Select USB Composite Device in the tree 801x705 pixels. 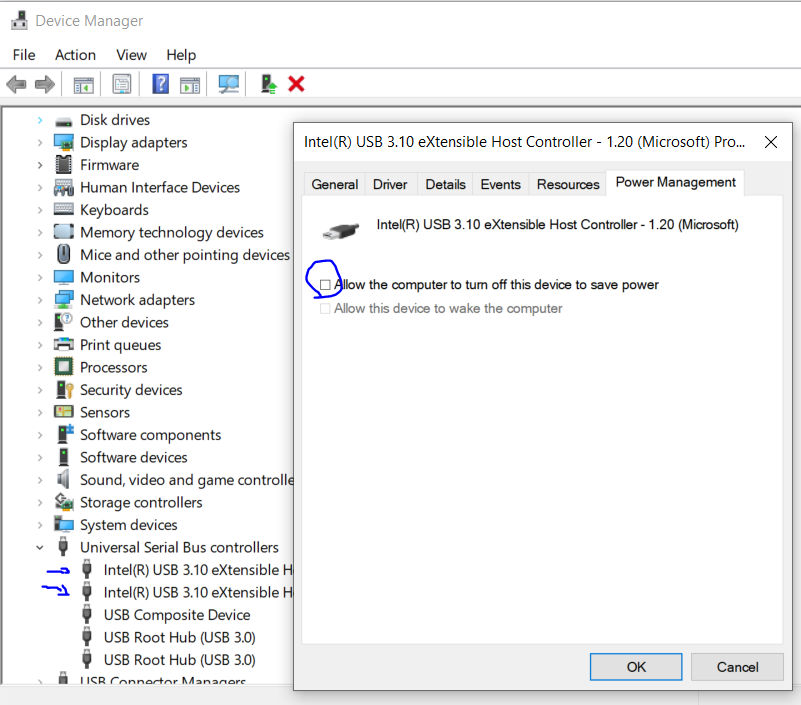tap(177, 615)
